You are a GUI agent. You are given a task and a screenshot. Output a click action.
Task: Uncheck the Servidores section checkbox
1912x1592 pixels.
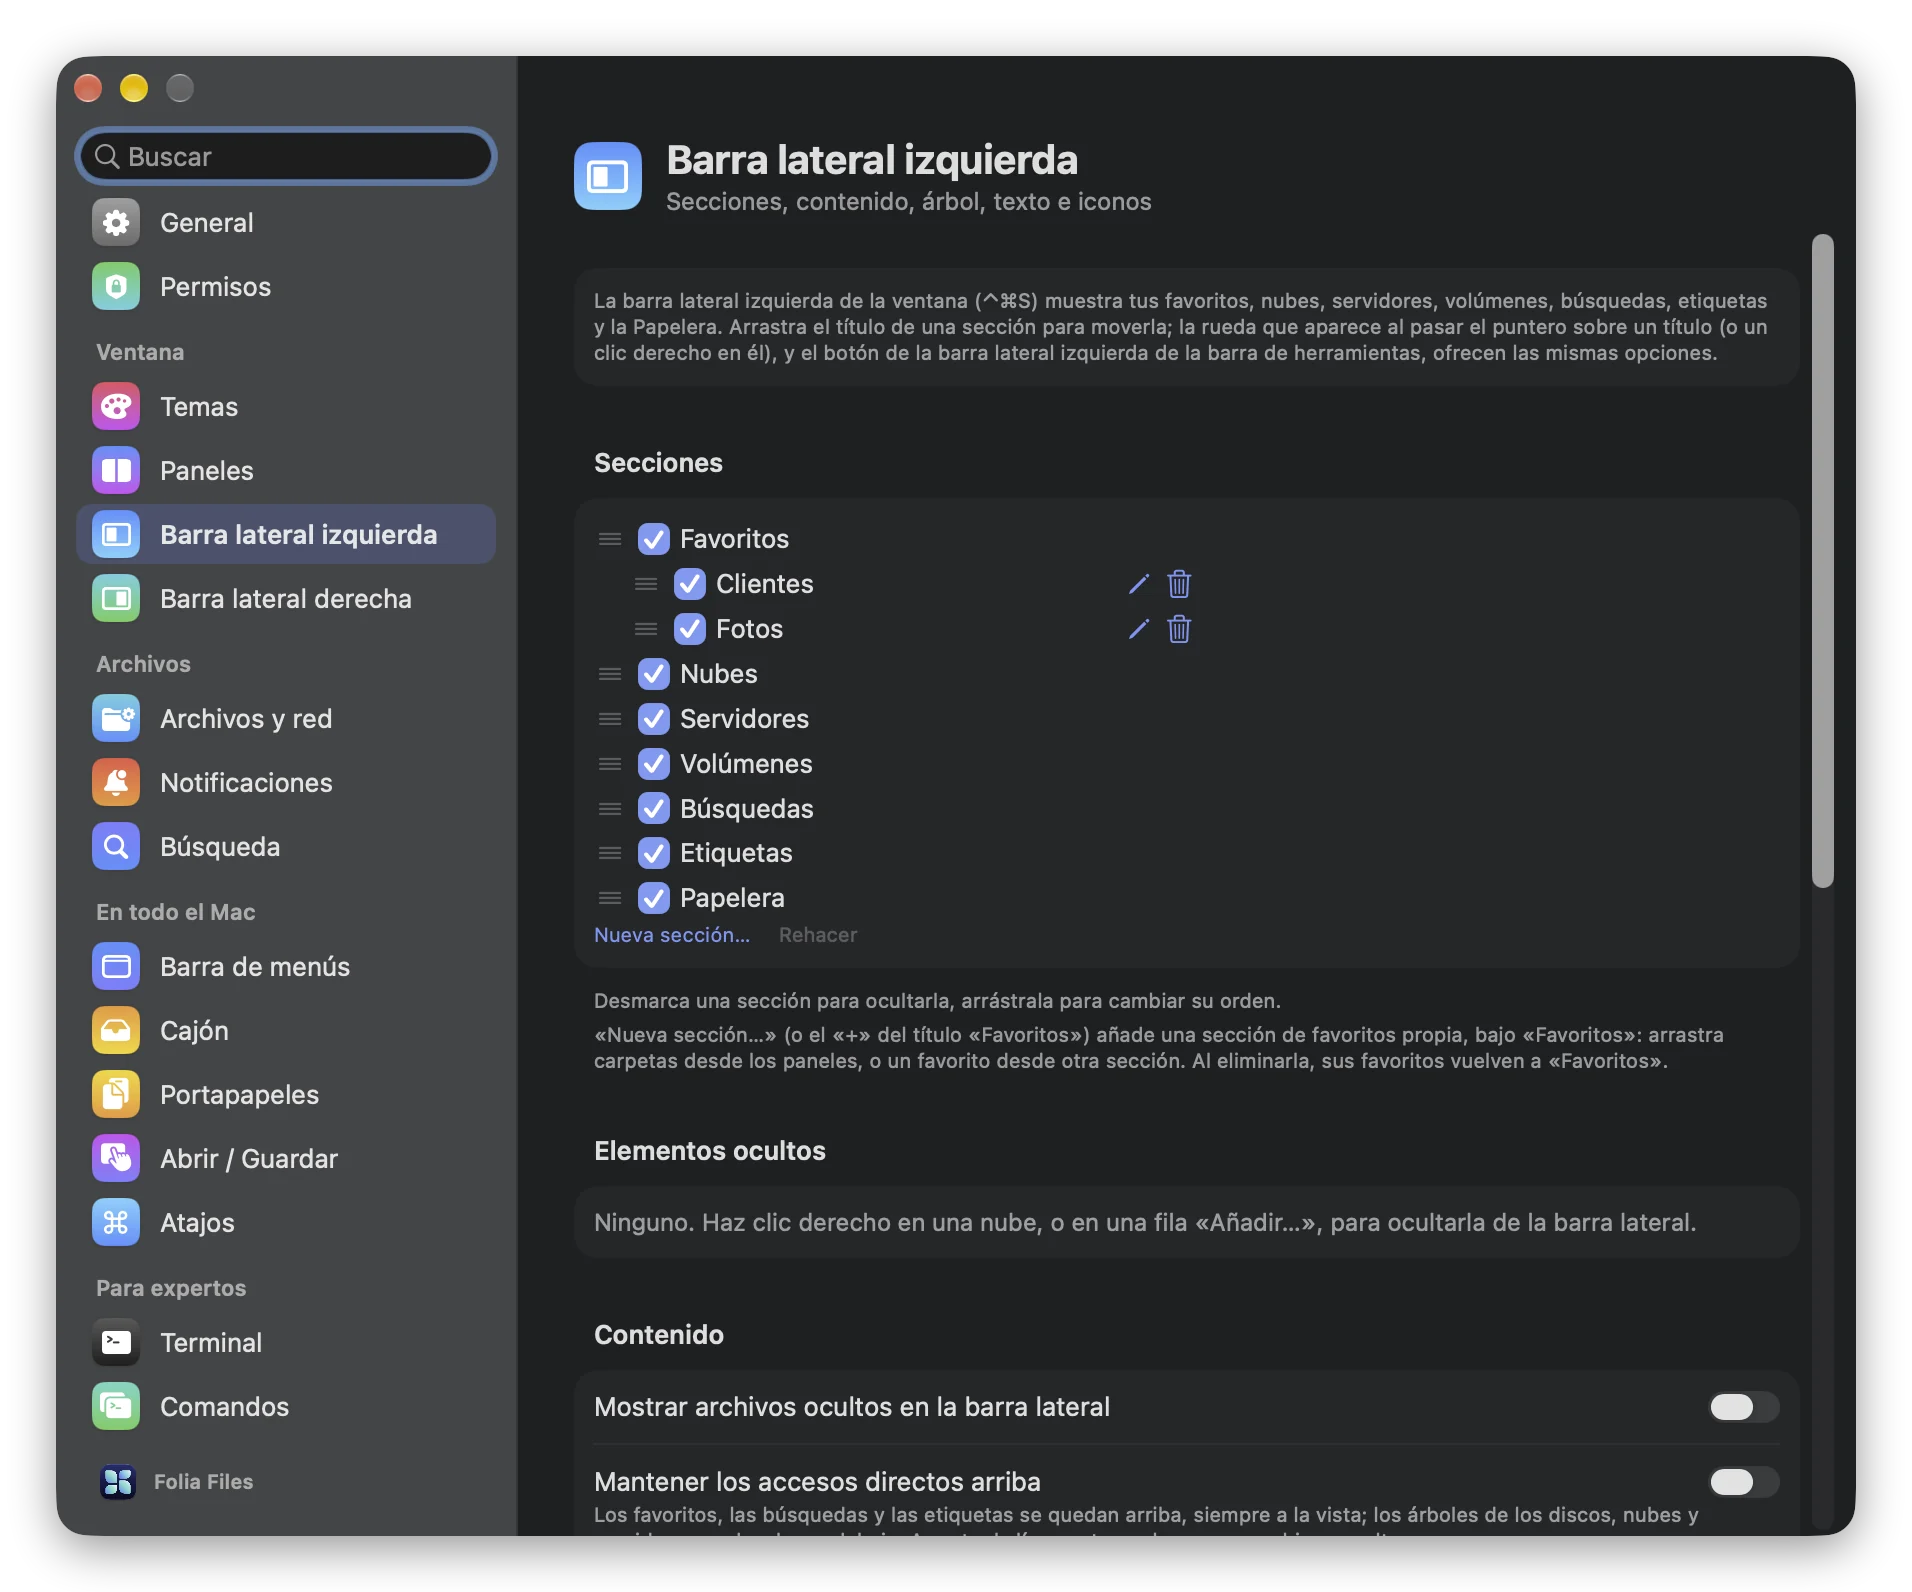pos(654,719)
